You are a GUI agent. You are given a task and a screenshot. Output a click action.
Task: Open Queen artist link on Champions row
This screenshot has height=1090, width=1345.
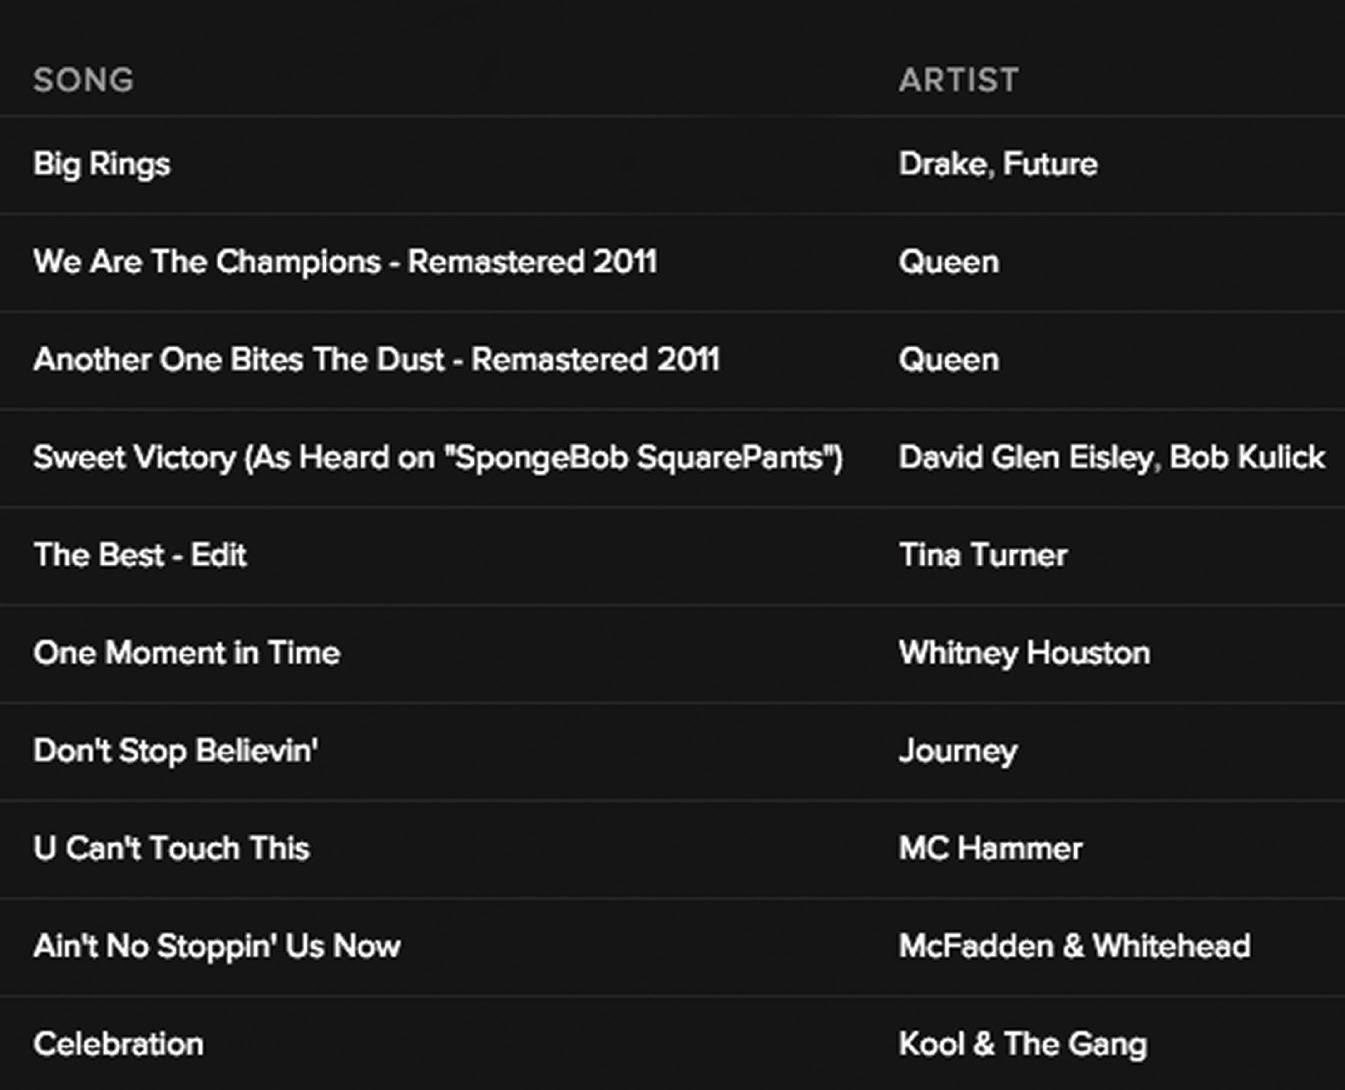[x=948, y=262]
